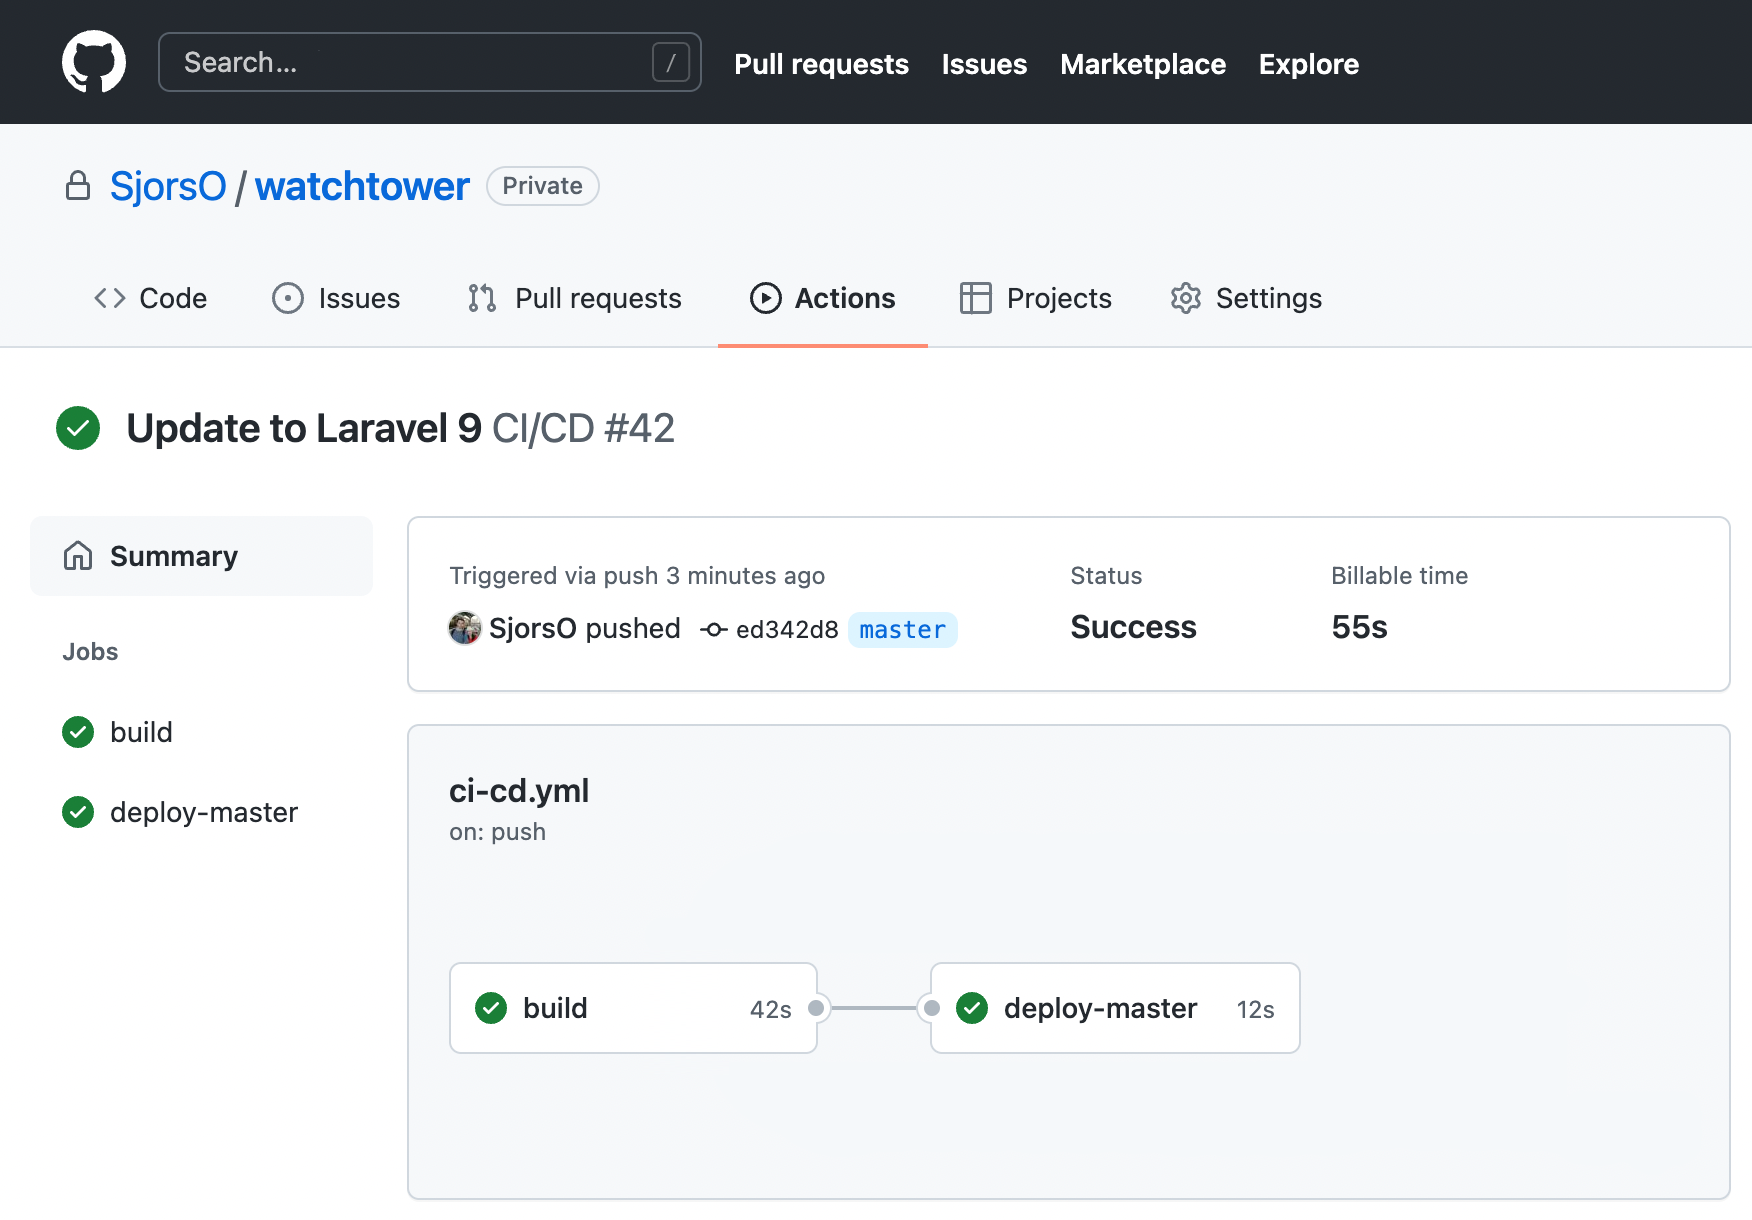Click the lock icon beside the repository name

point(78,186)
